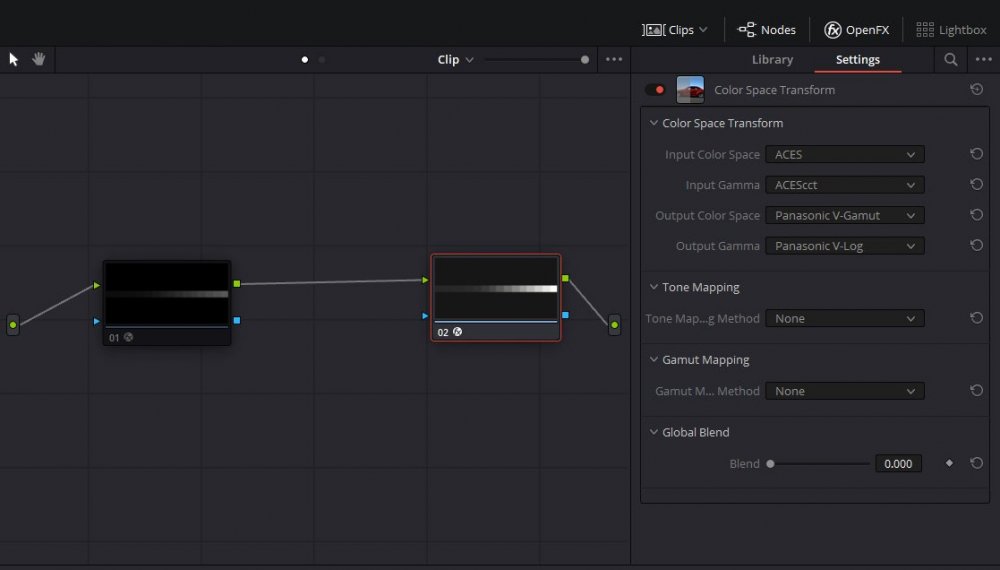Open the Output Gamma Panasonic V-Log dropdown
The height and width of the screenshot is (570, 1000).
[844, 246]
